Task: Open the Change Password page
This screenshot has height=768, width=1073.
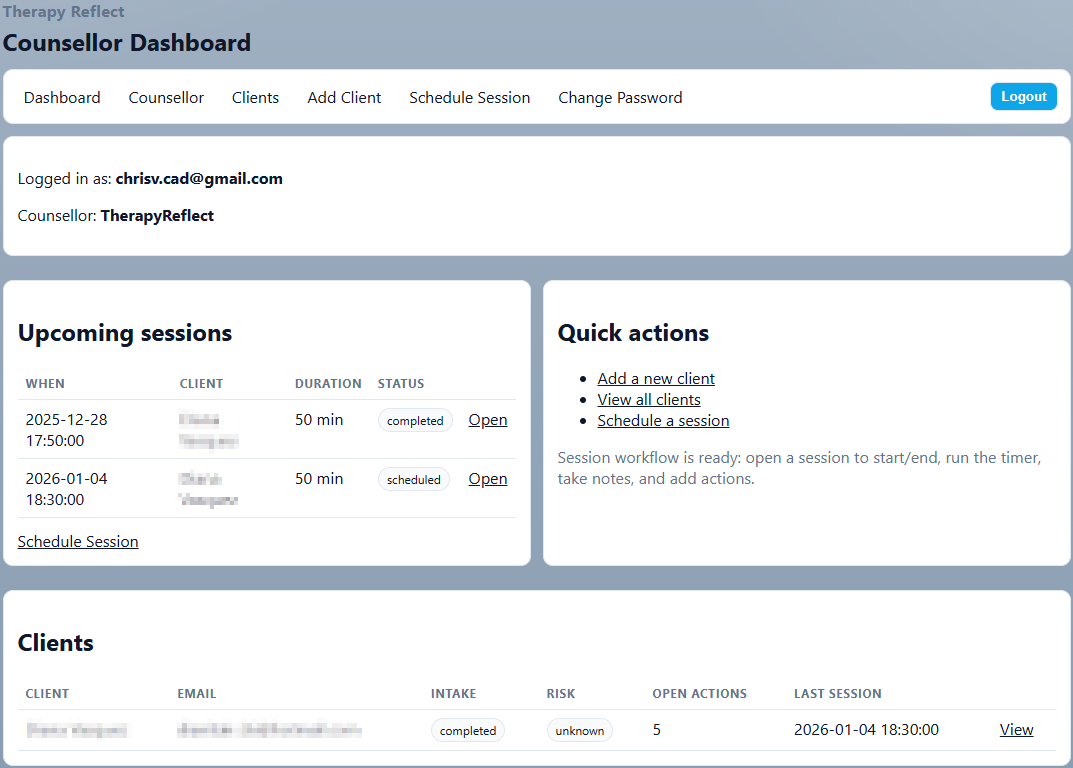Action: pos(620,97)
